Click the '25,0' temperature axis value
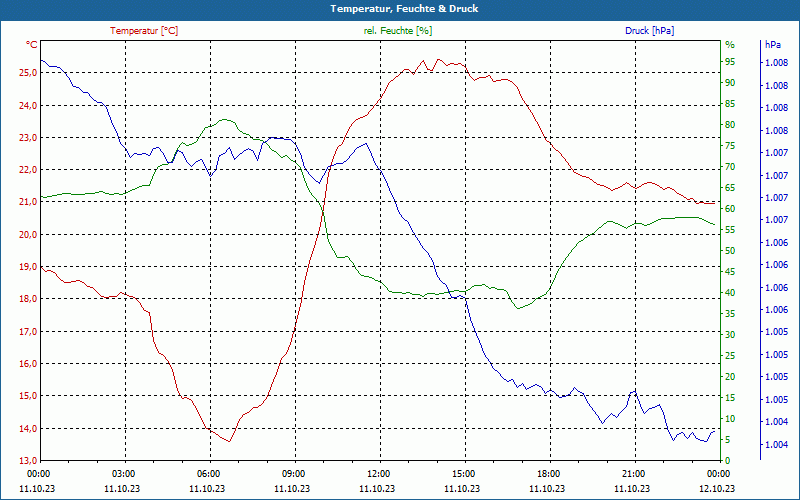Screen dimensions: 800x500 28,72
